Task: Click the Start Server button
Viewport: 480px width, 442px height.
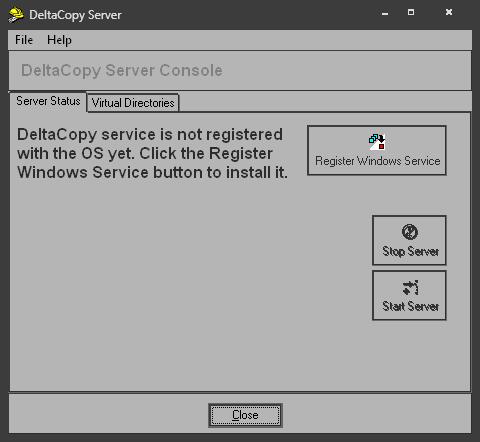Action: tap(409, 295)
